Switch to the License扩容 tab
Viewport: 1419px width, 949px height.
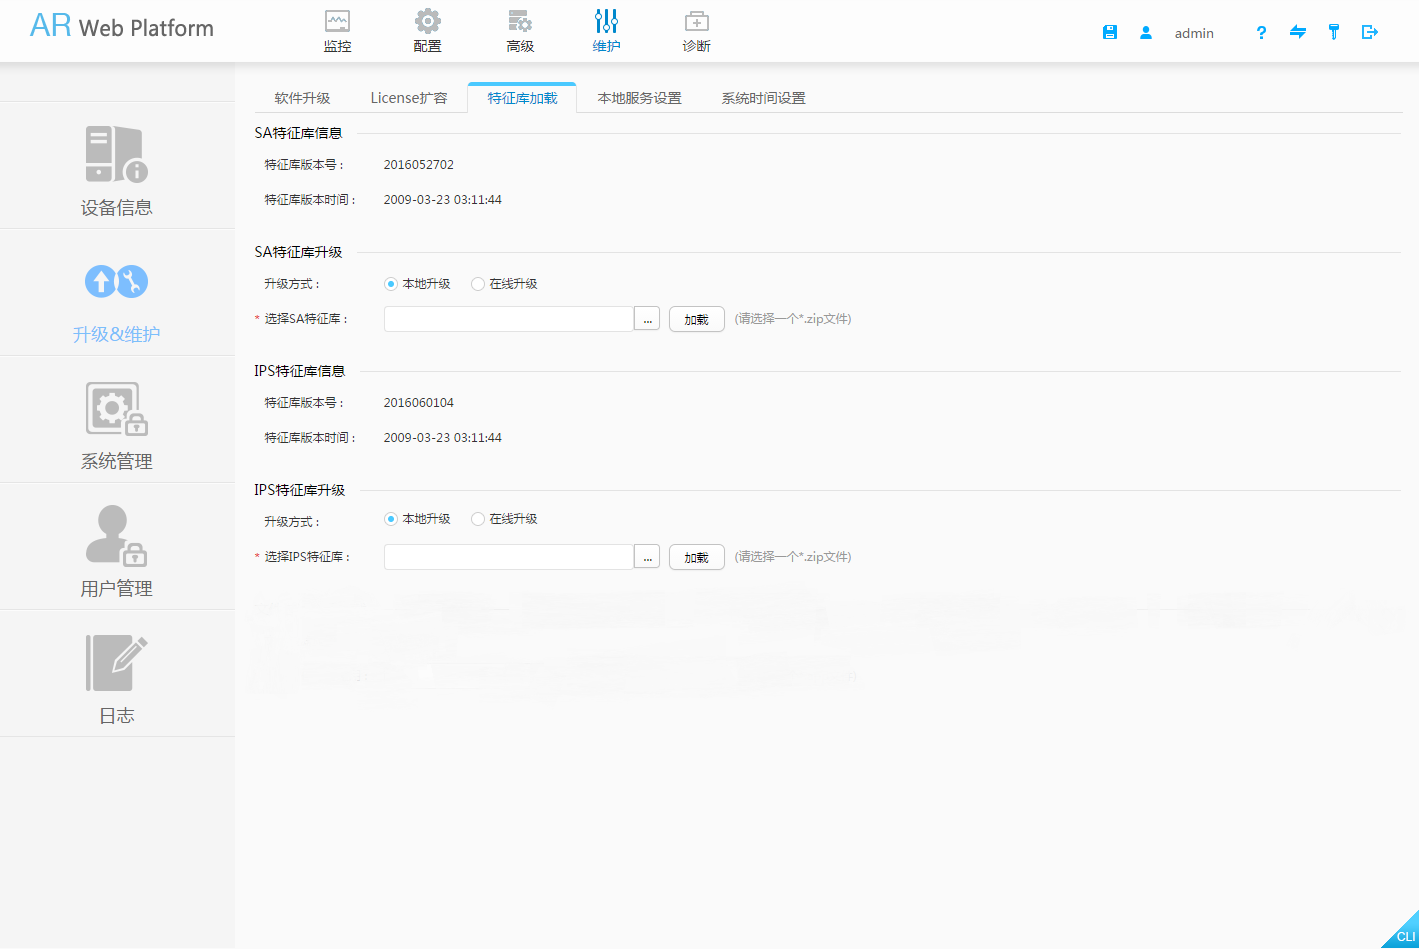pos(409,98)
